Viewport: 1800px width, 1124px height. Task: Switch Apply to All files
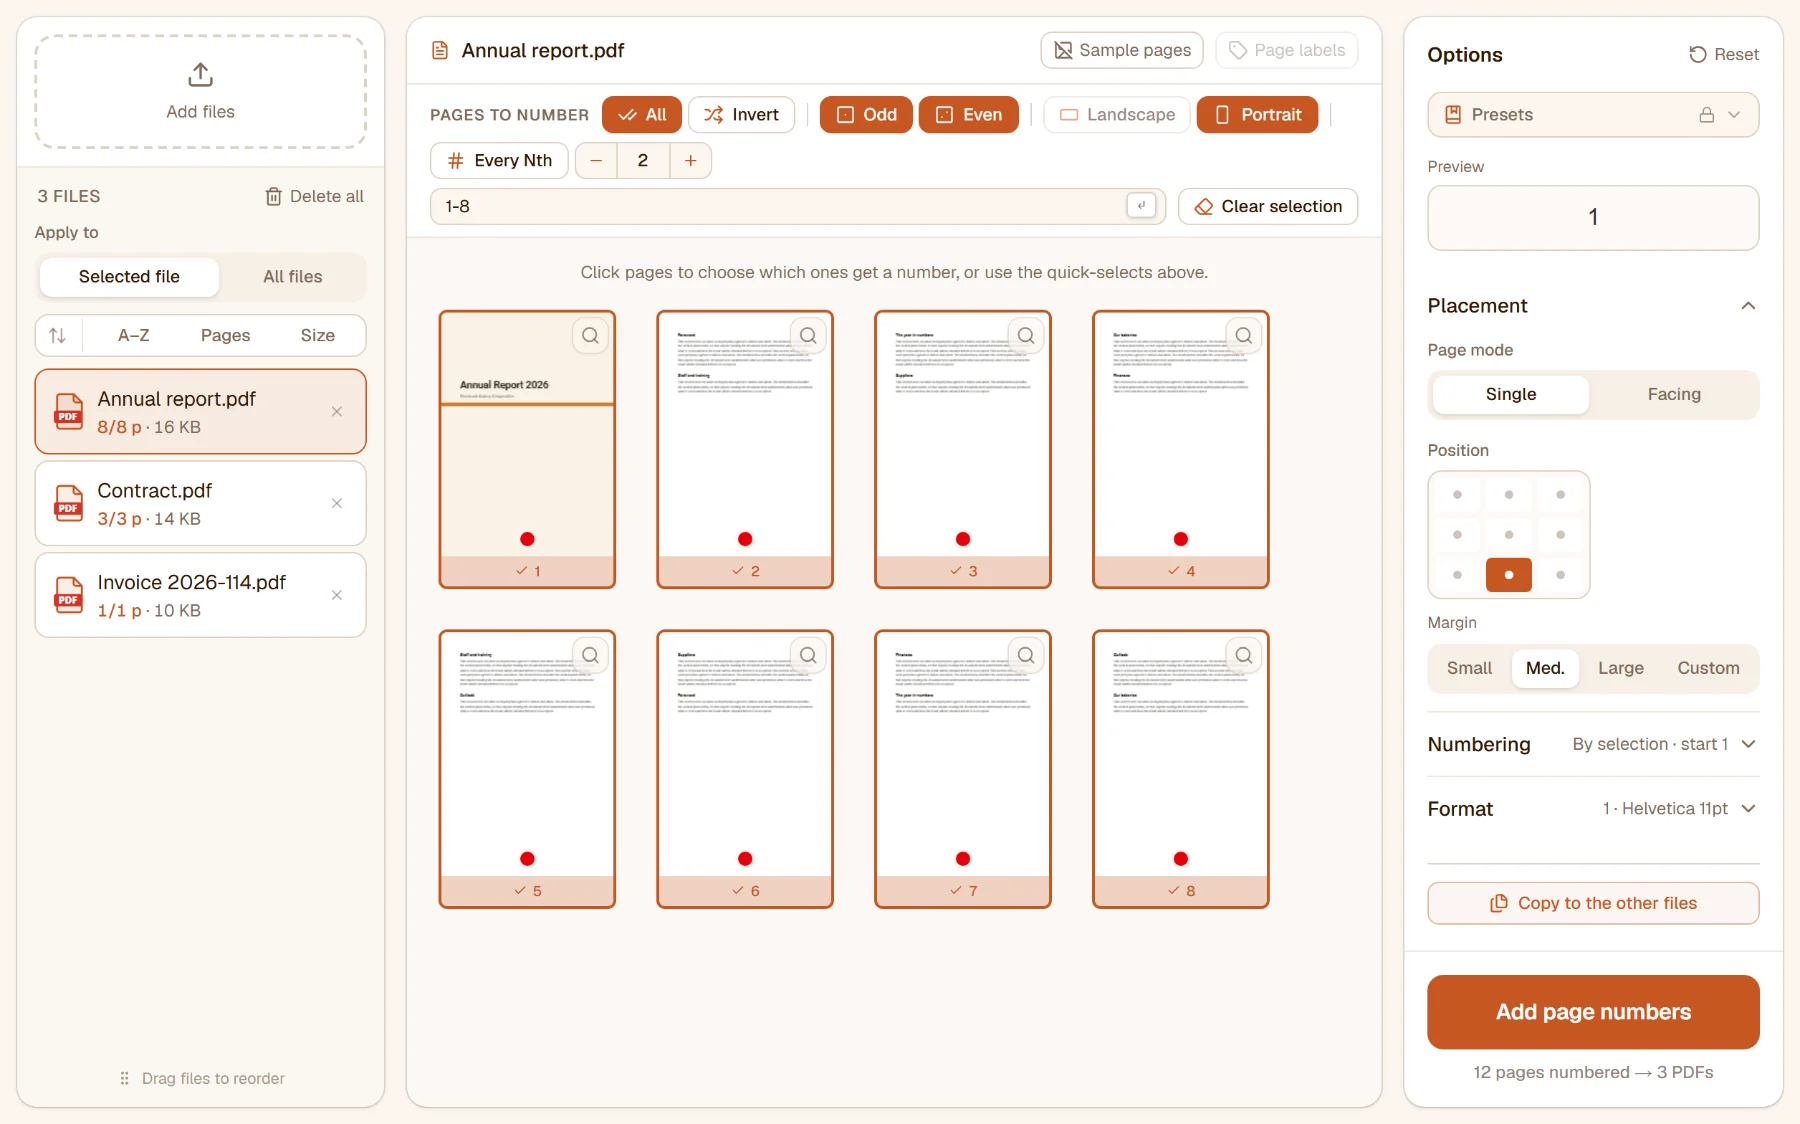293,277
